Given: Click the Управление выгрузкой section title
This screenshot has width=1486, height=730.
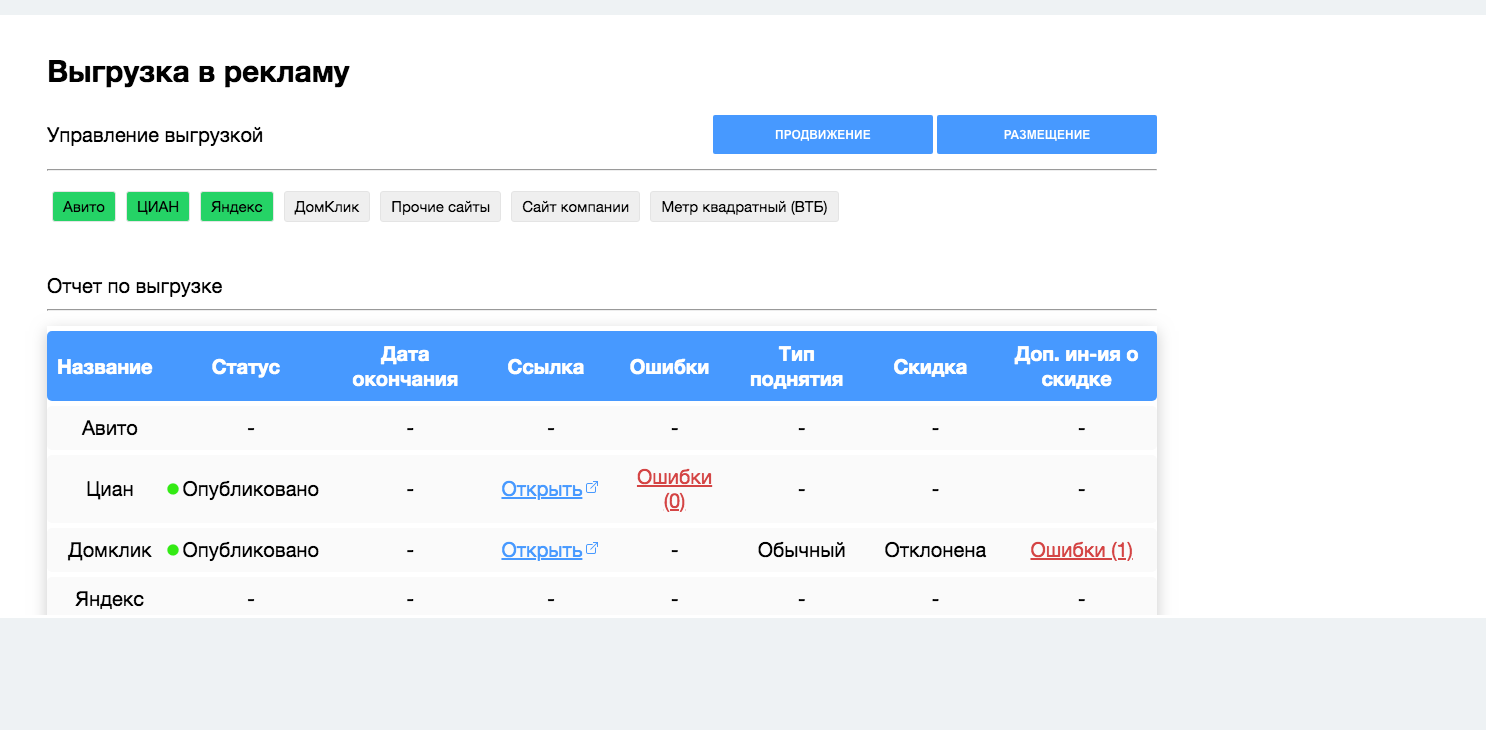Looking at the screenshot, I should tap(155, 135).
